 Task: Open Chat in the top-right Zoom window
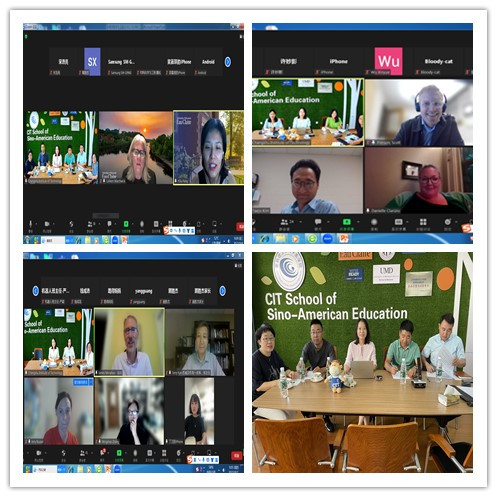(x=318, y=222)
